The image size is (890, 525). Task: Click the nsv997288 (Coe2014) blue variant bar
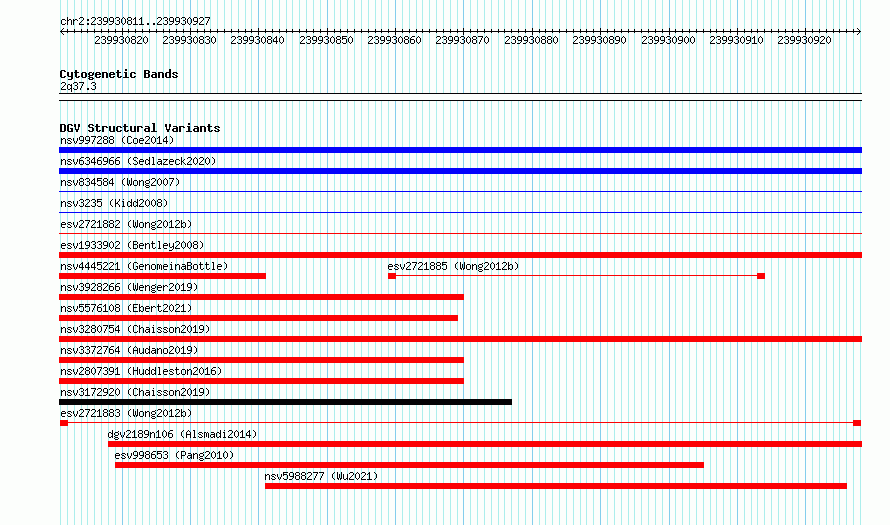460,150
